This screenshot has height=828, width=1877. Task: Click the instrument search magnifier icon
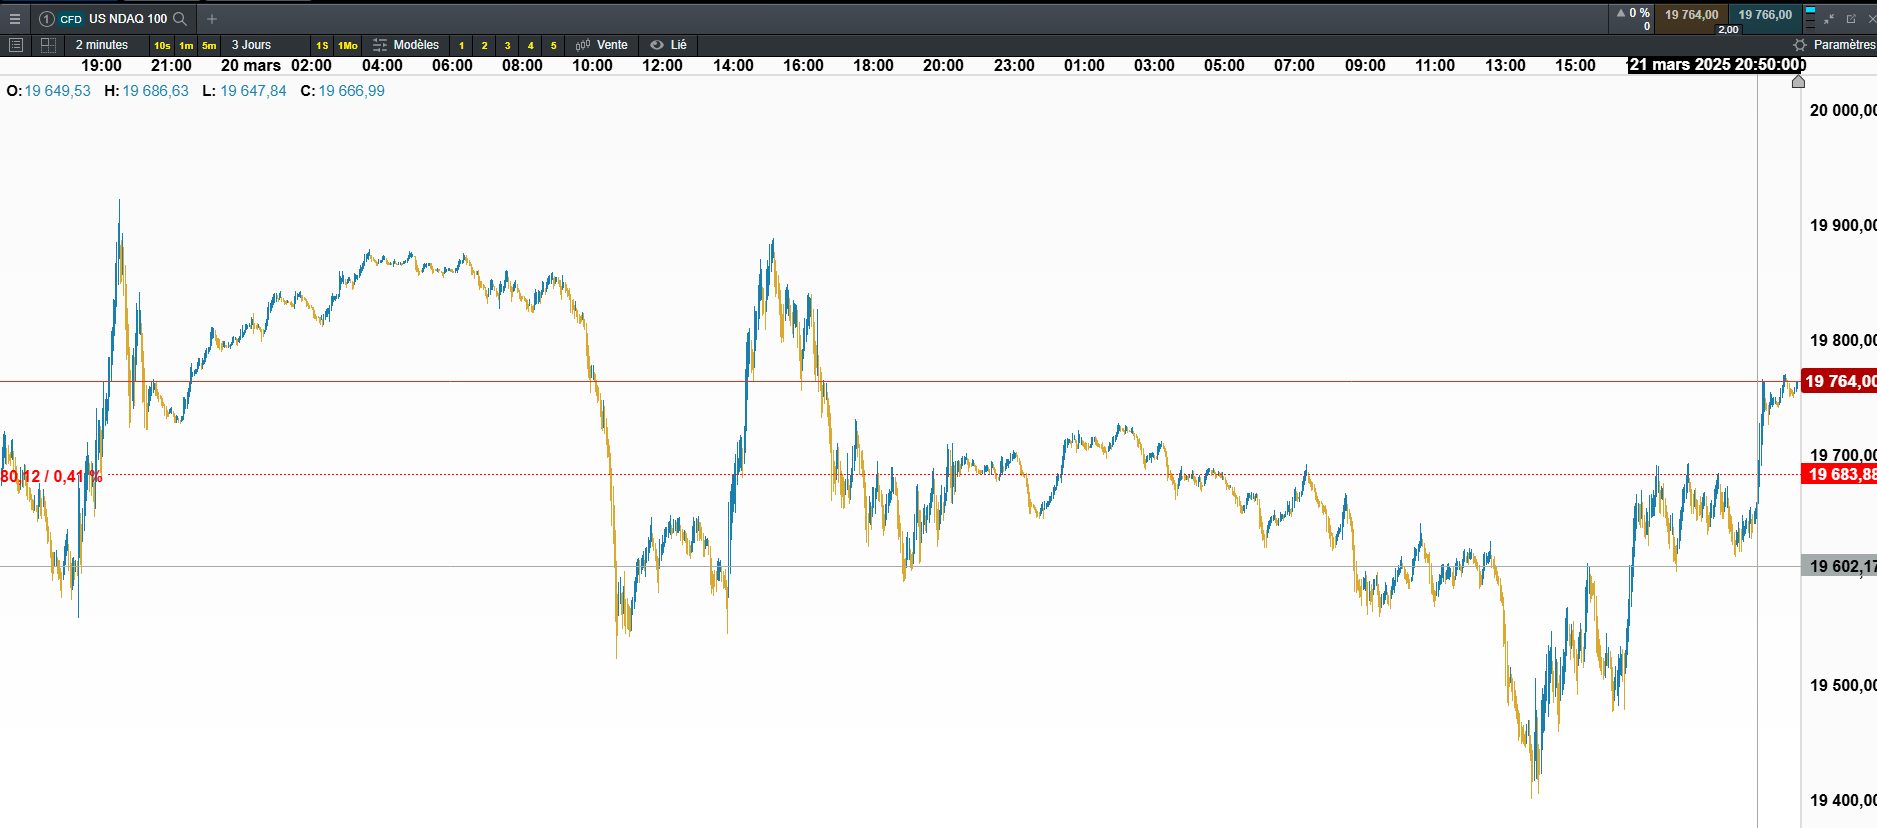tap(180, 19)
